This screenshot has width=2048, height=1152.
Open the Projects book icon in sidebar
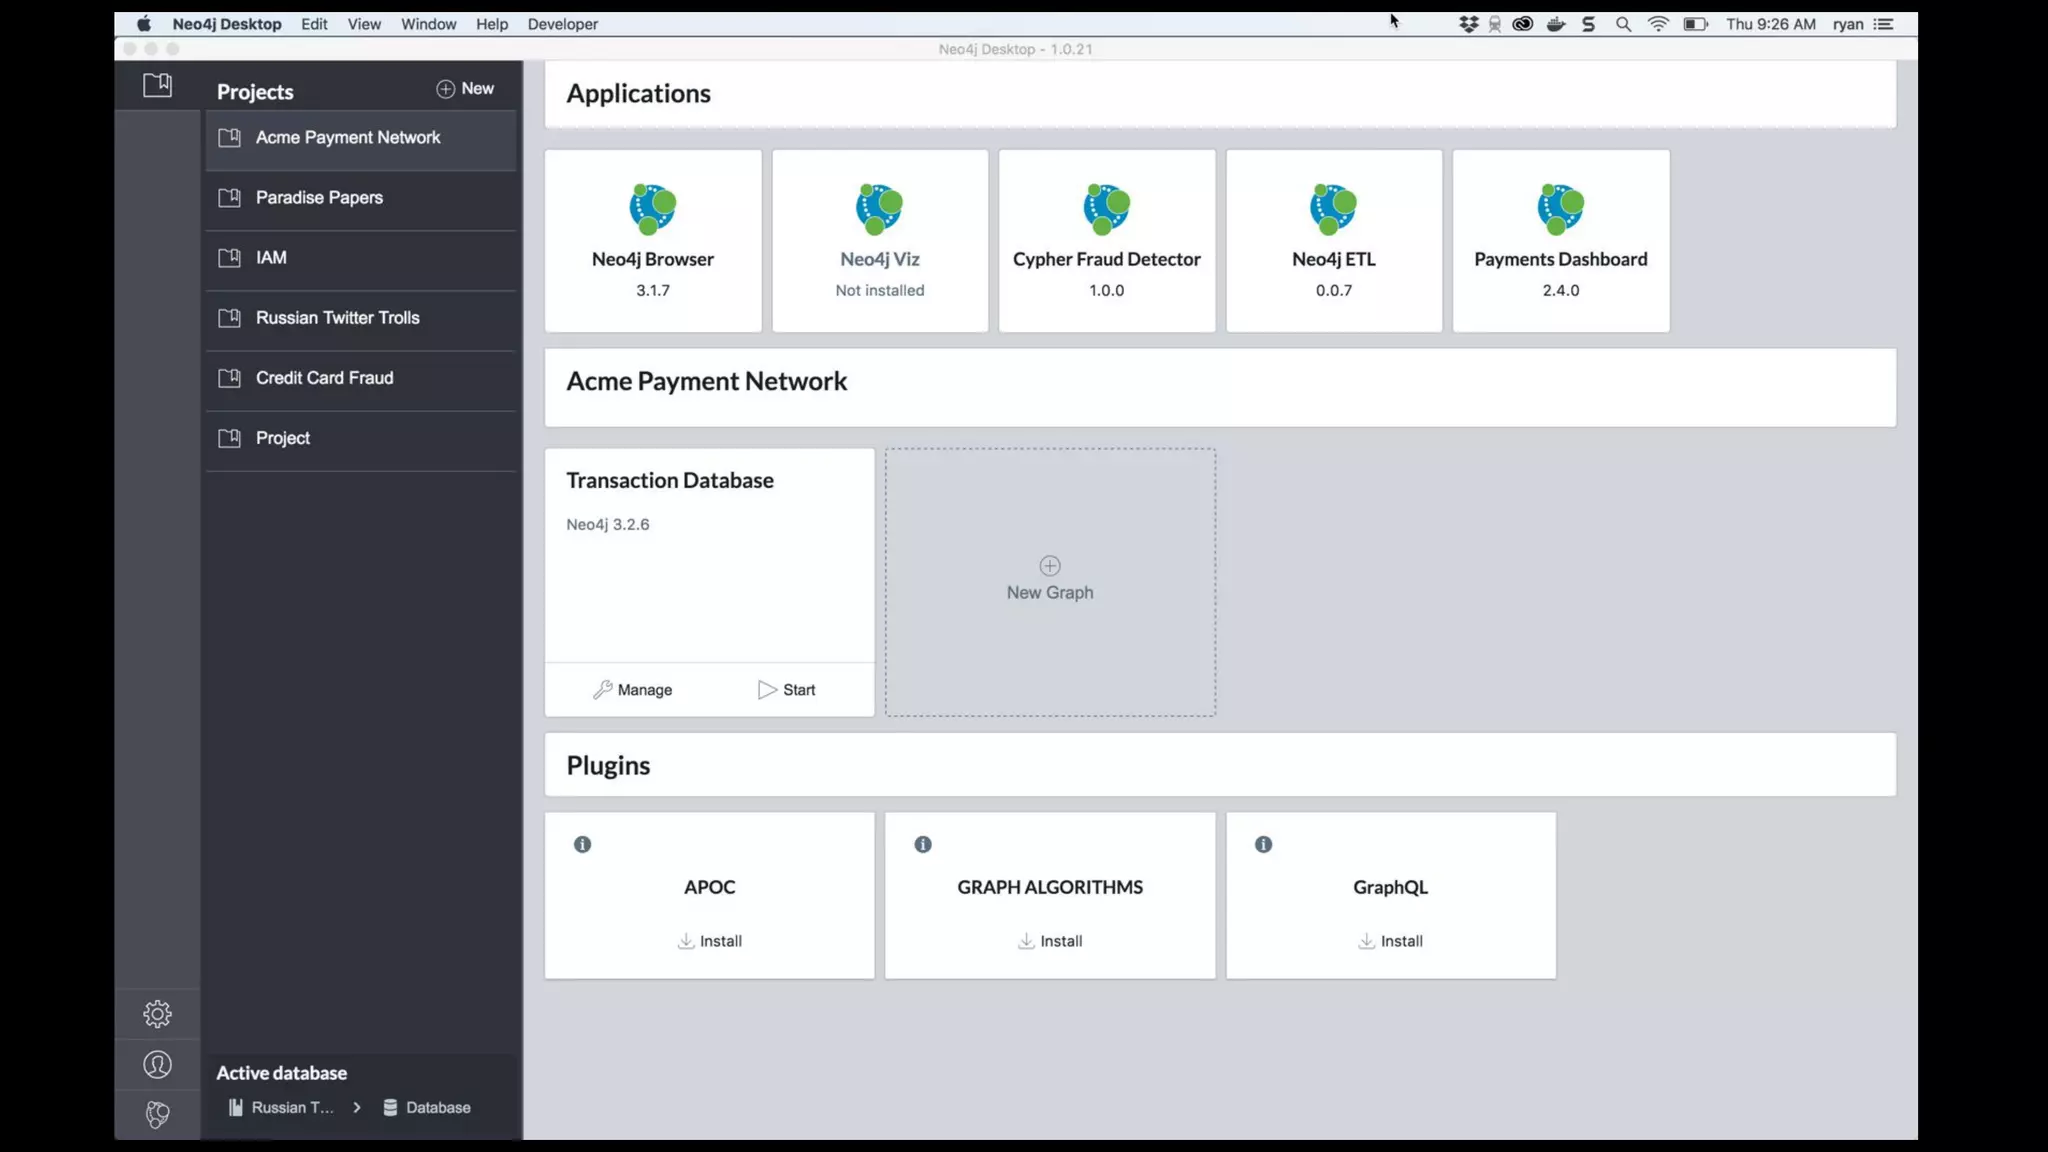tap(157, 85)
